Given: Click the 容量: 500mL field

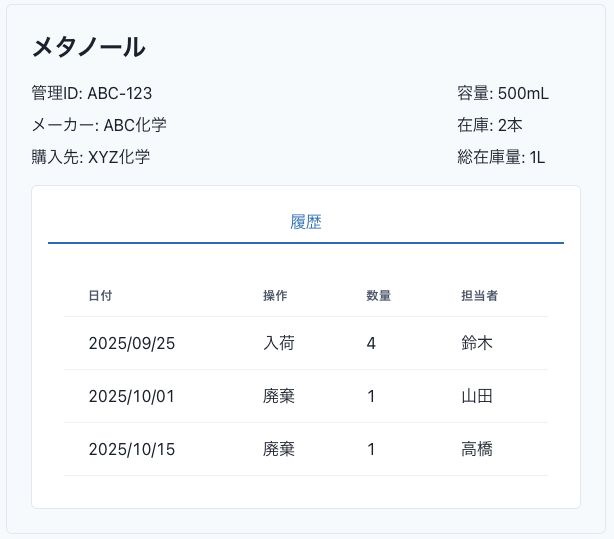Looking at the screenshot, I should pos(502,94).
